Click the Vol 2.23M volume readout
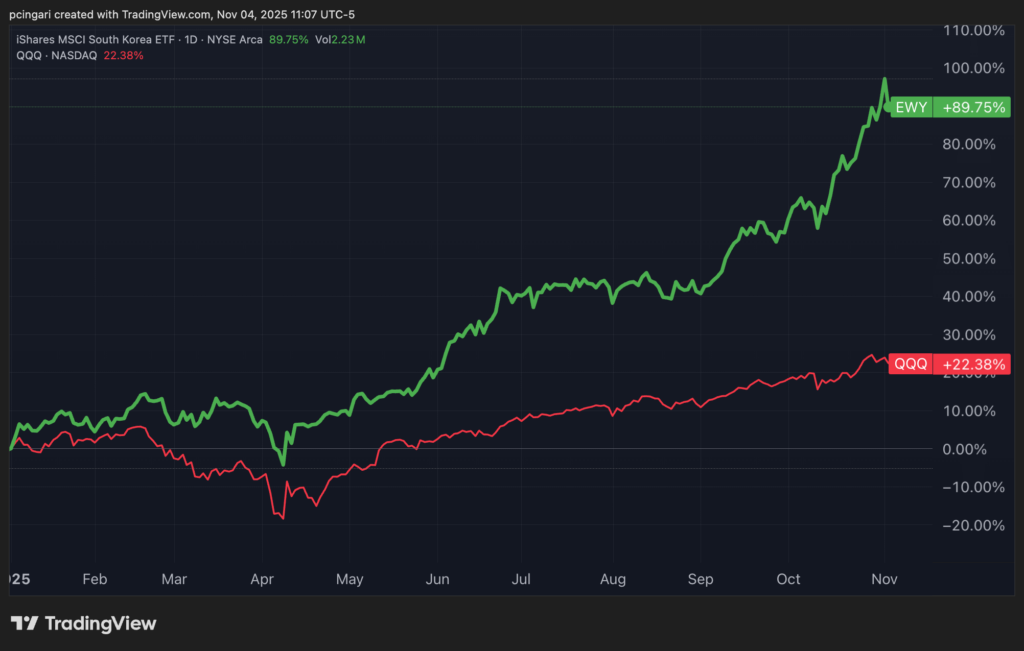 pyautogui.click(x=341, y=40)
